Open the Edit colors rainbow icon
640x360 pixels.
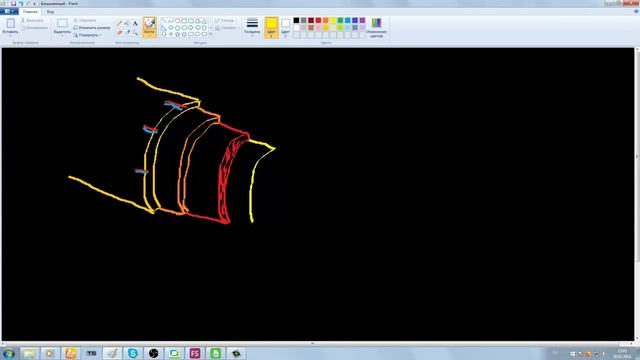376,23
